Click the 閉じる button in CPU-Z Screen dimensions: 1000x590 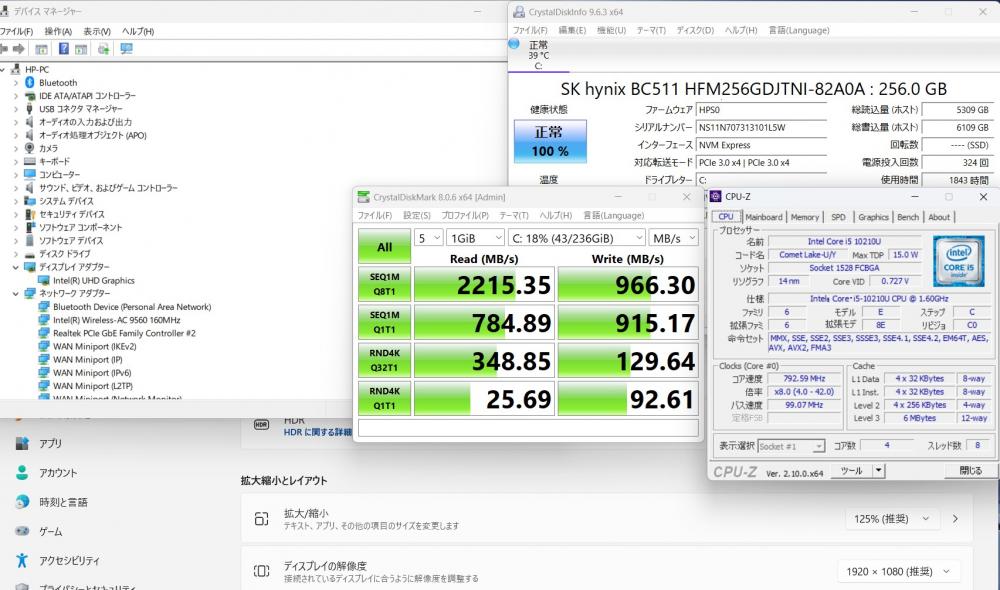pos(971,471)
